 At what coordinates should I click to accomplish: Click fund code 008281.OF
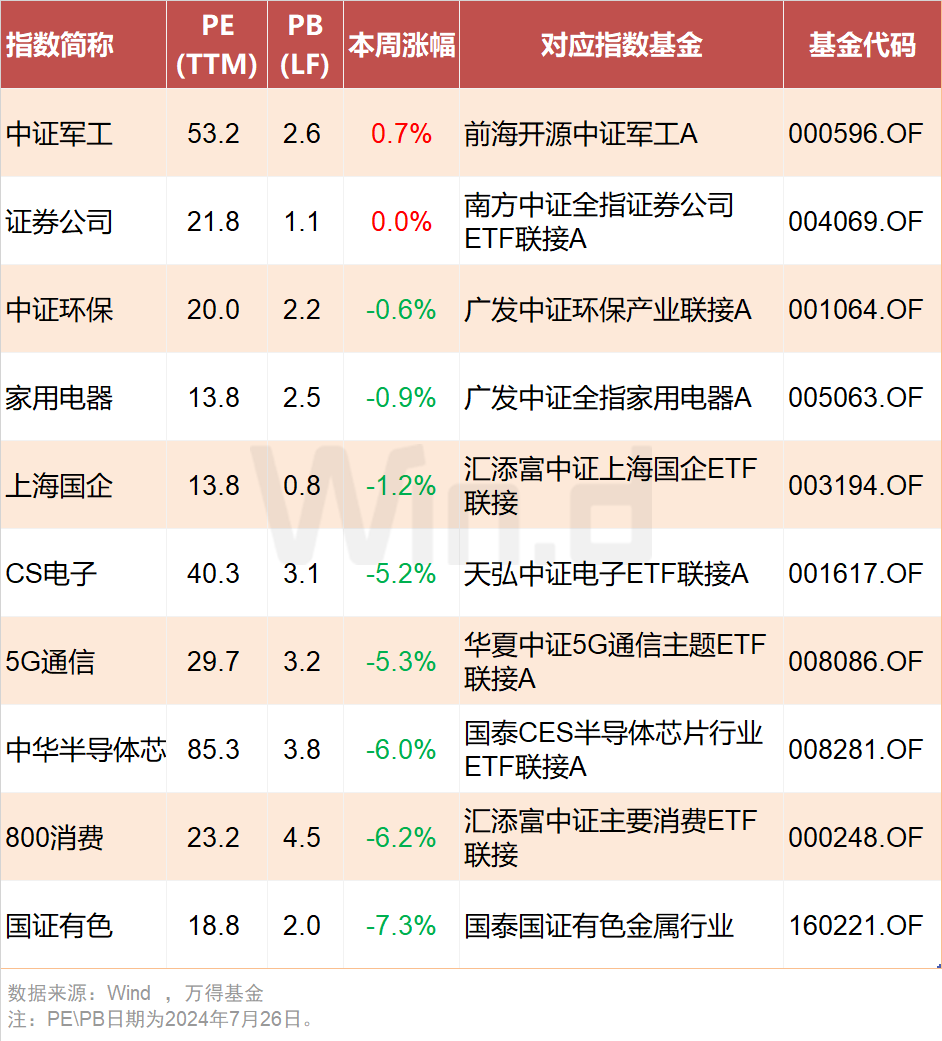[x=856, y=750]
